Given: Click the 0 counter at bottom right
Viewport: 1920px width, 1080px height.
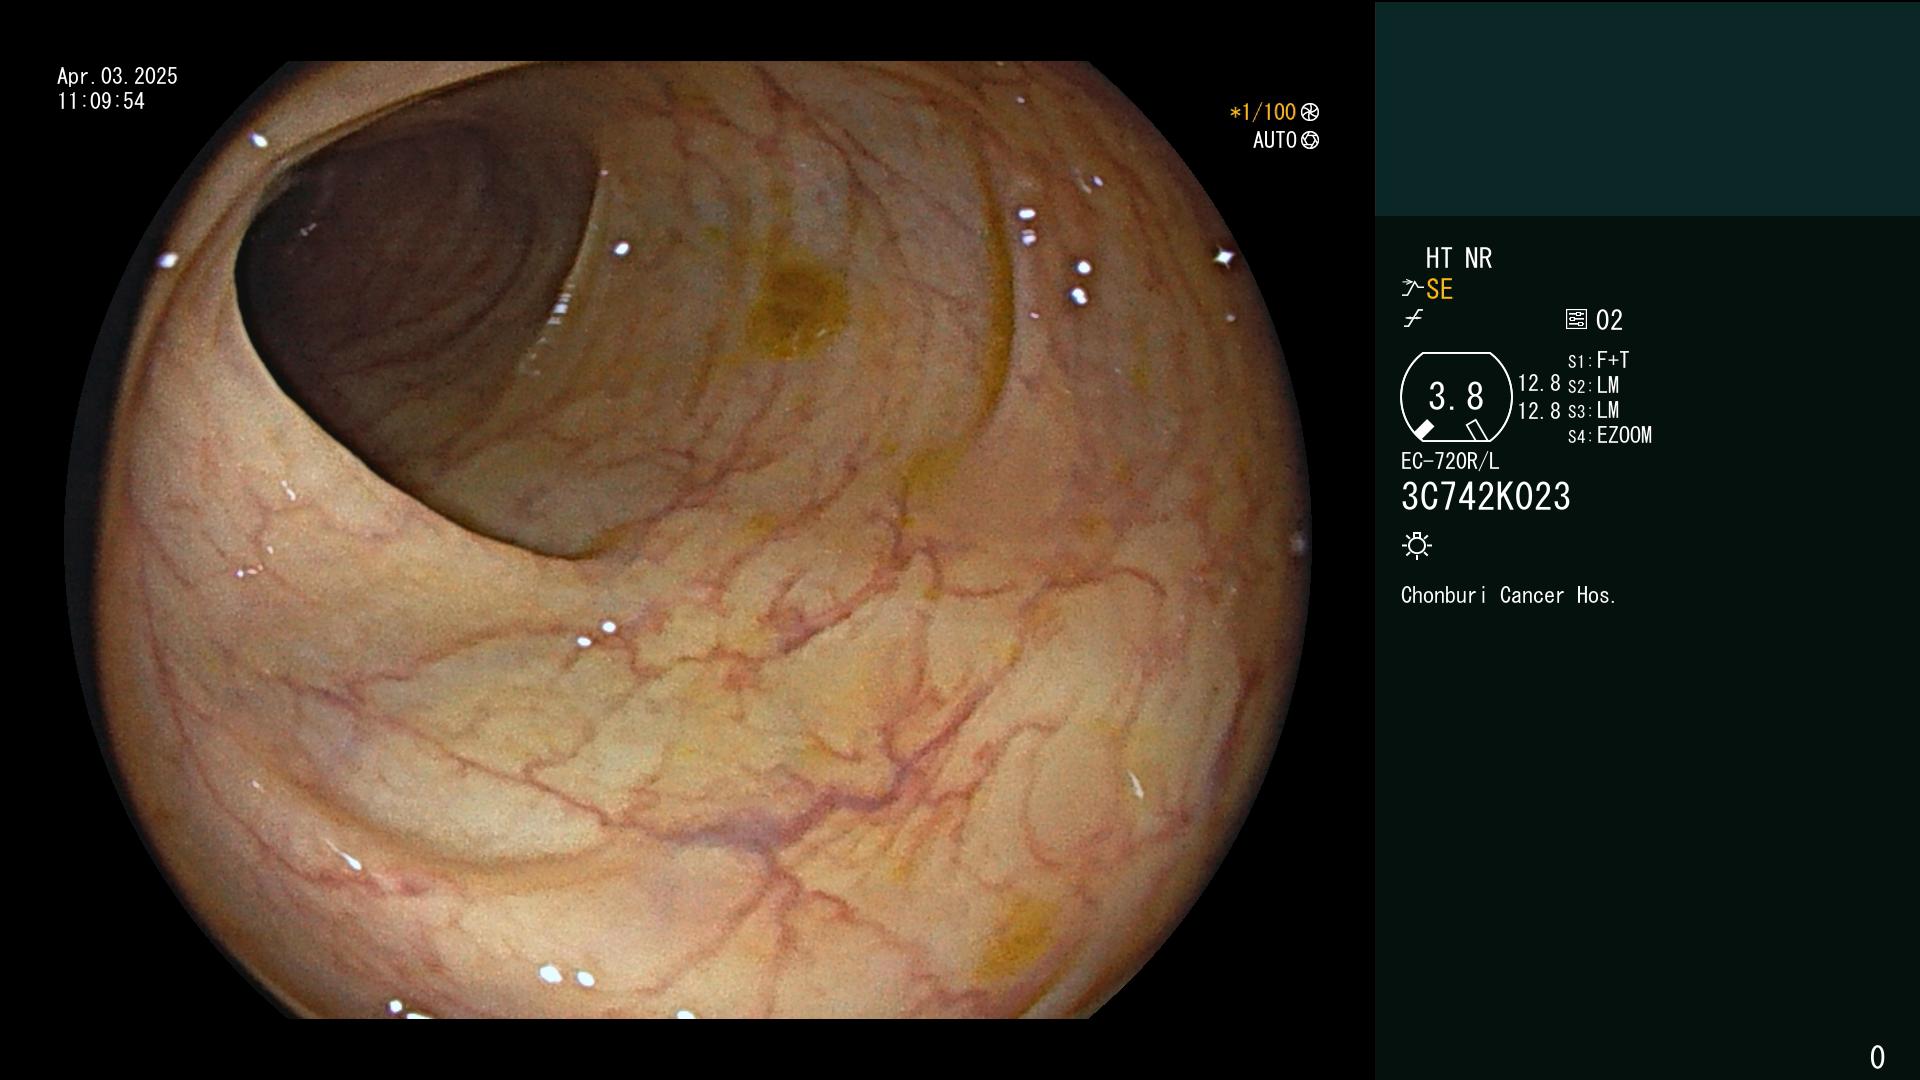Looking at the screenshot, I should 1877,1057.
